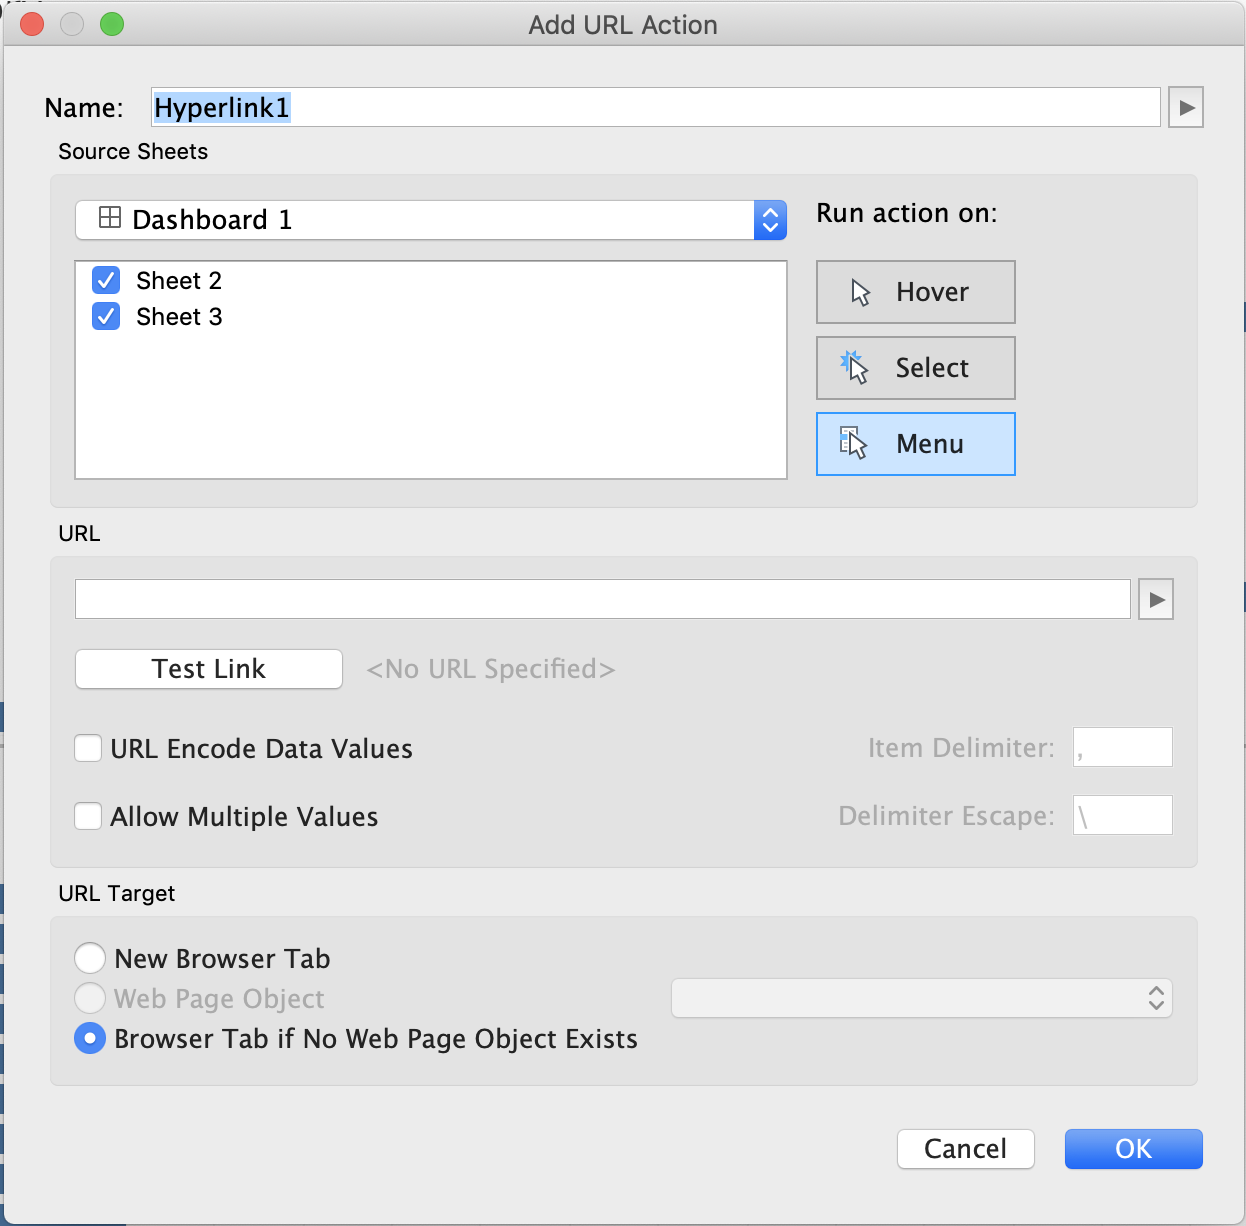Image resolution: width=1246 pixels, height=1226 pixels.
Task: Click the Test Link button
Action: pos(209,669)
